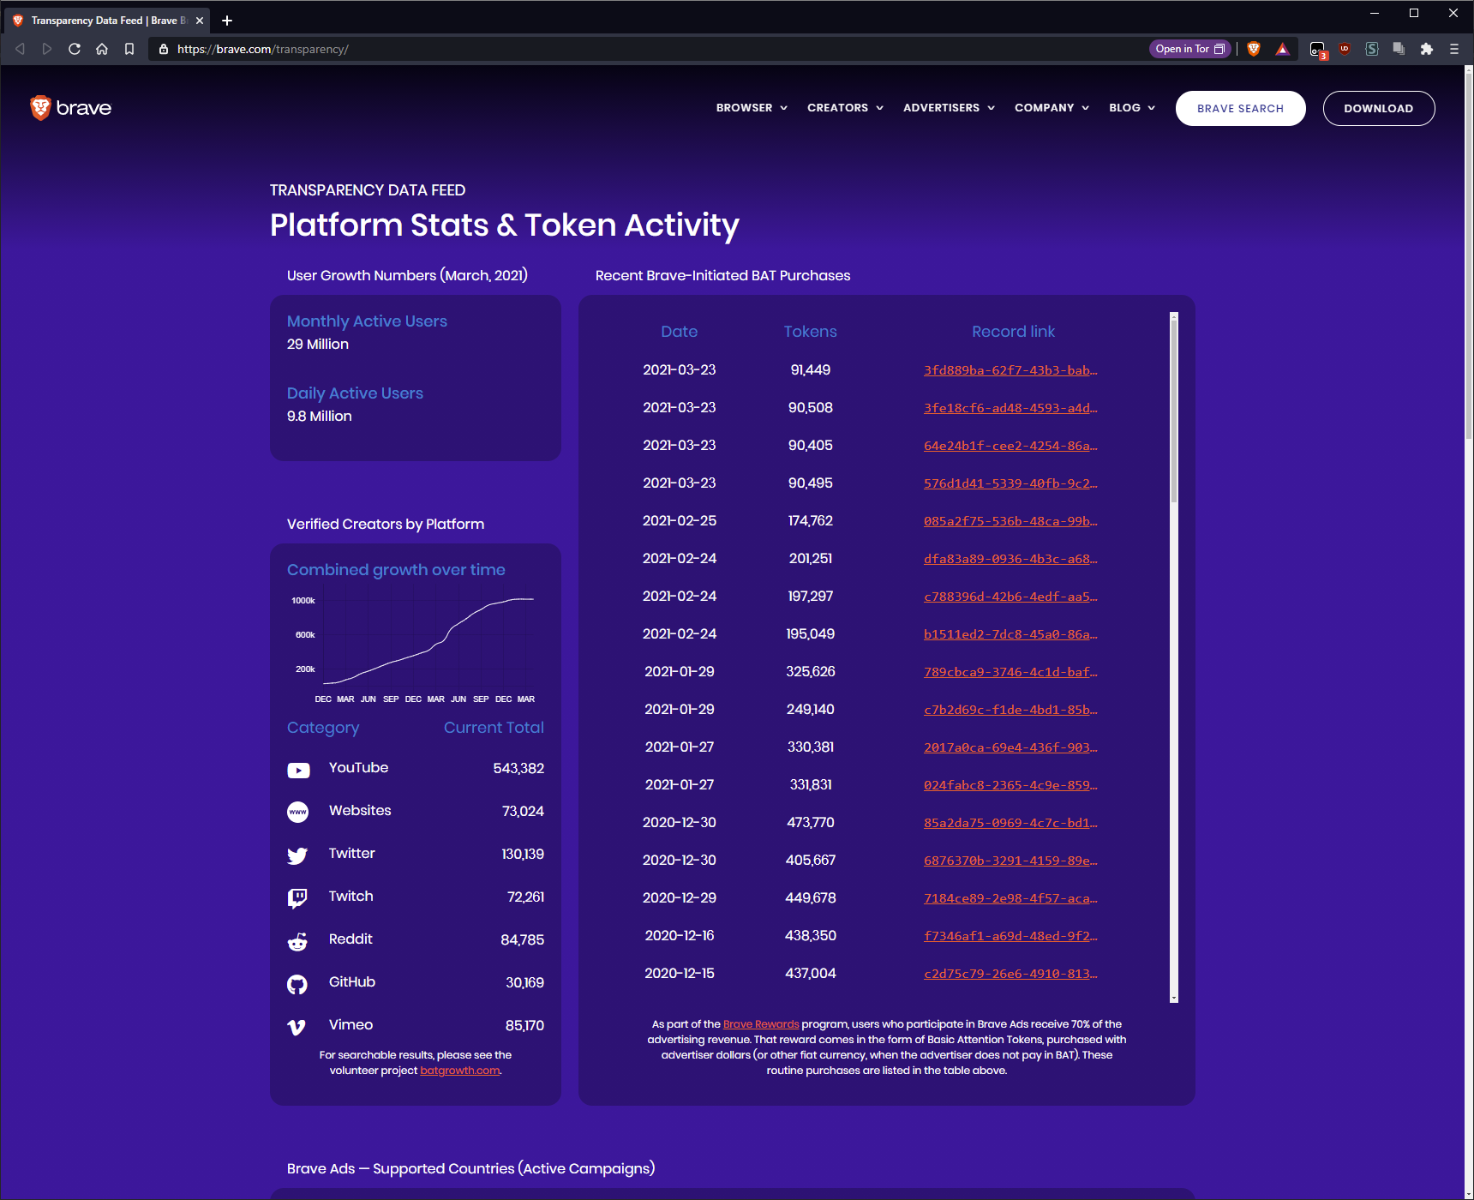This screenshot has height=1200, width=1474.
Task: Select the Transparency Data Feed browser tab
Action: coord(108,20)
